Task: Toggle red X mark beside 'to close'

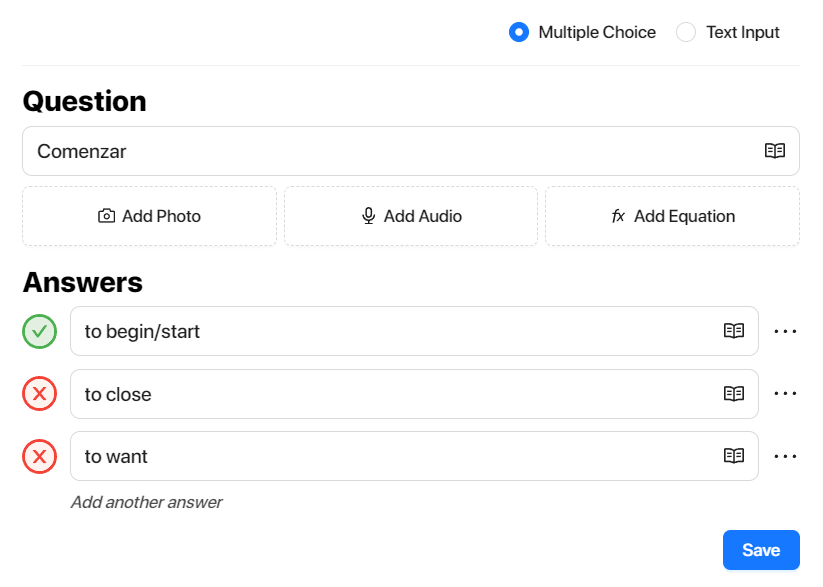Action: coord(39,394)
